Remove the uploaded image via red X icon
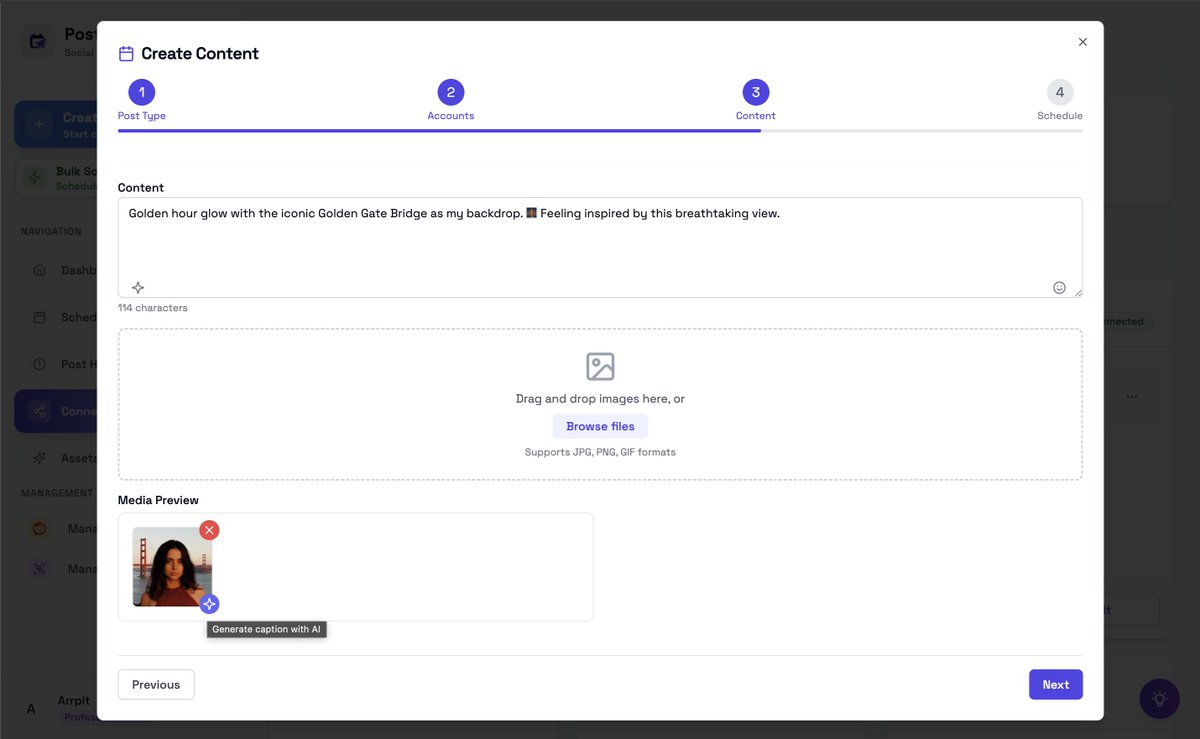This screenshot has width=1200, height=739. point(209,530)
